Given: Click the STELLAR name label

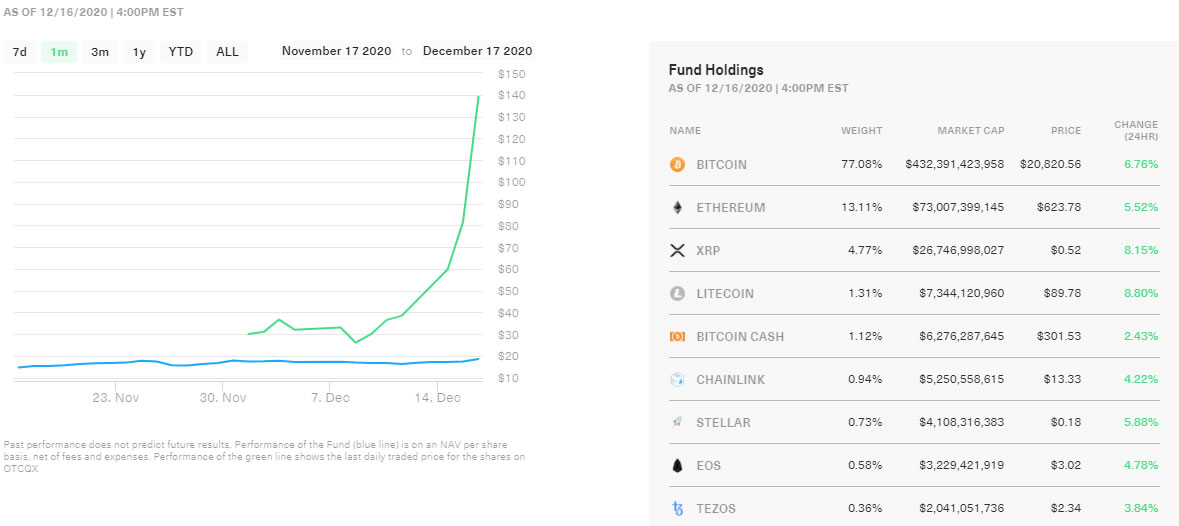Looking at the screenshot, I should pos(723,422).
